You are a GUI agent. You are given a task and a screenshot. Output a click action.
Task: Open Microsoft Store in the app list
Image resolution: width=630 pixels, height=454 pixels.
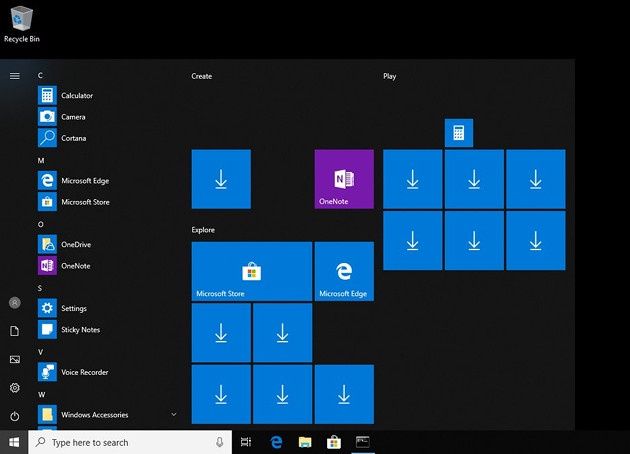[x=74, y=202]
